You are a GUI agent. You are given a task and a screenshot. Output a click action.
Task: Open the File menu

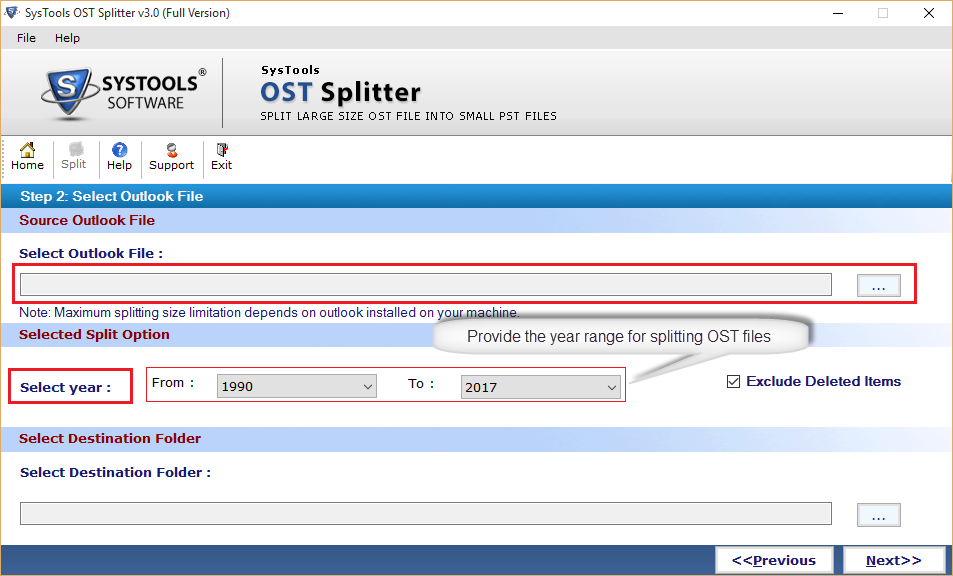[x=26, y=38]
